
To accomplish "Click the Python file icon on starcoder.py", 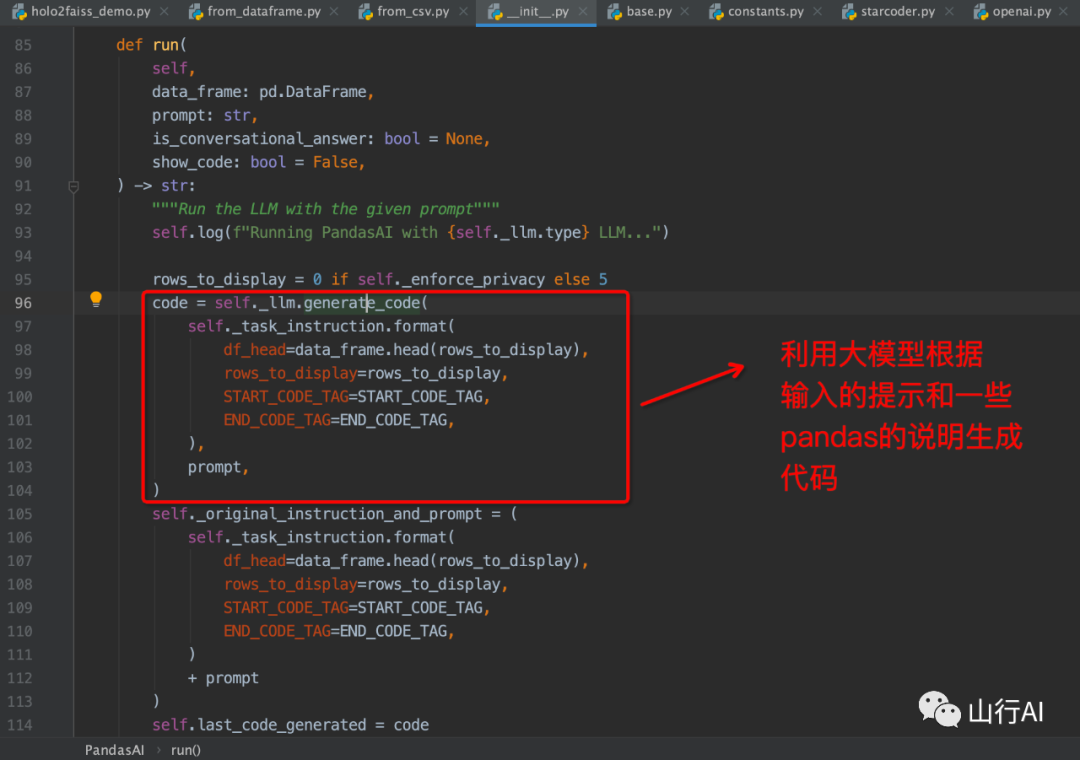I will pyautogui.click(x=849, y=12).
